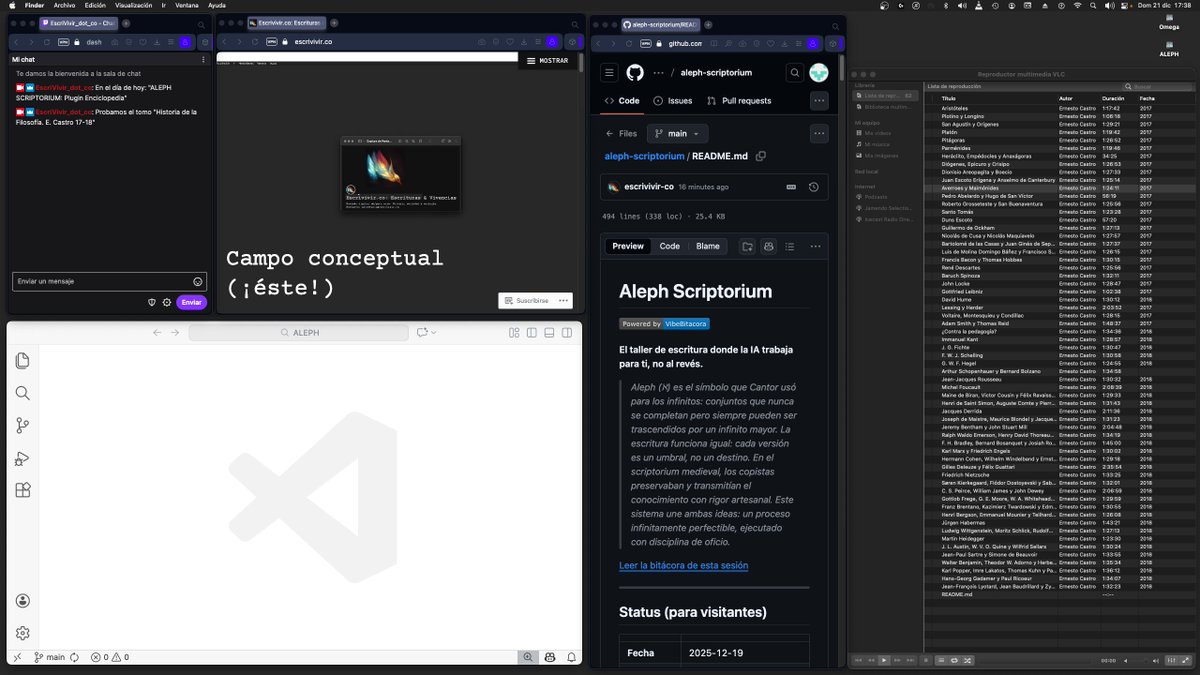The height and width of the screenshot is (675, 1200).
Task: Open the customize layout icon in VS Code
Action: point(514,333)
